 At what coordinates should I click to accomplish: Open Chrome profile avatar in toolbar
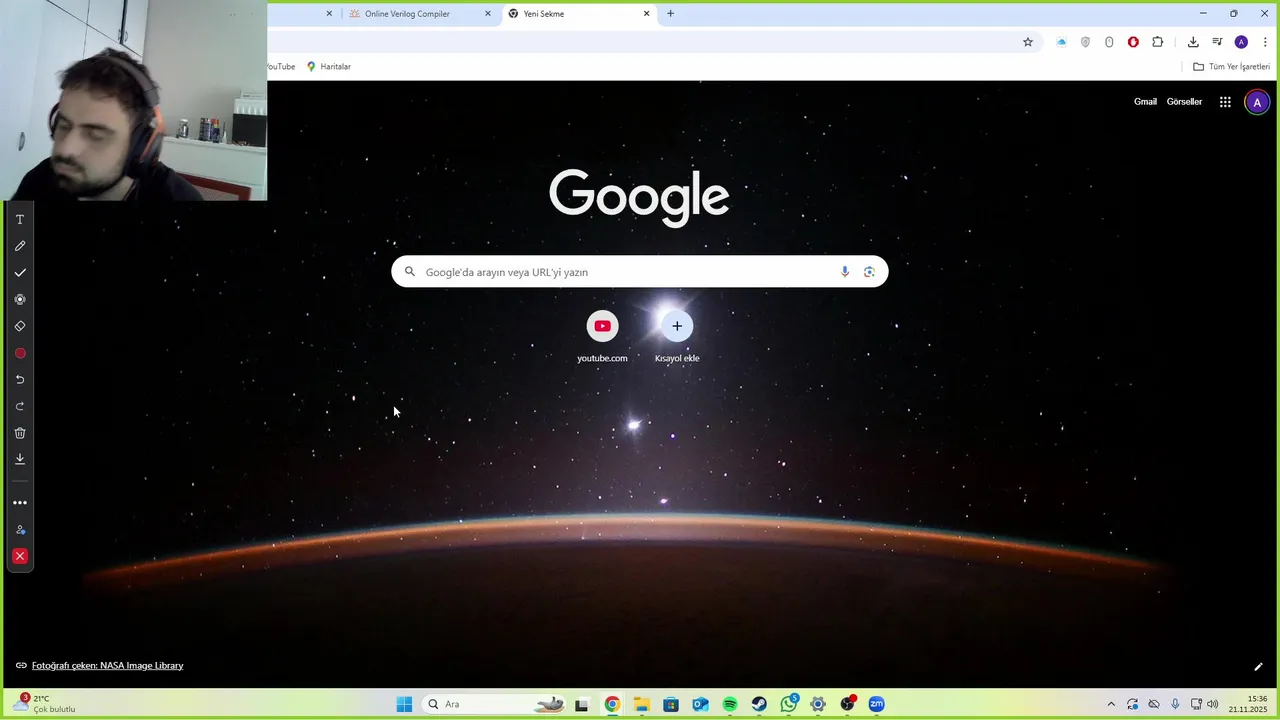[1241, 42]
